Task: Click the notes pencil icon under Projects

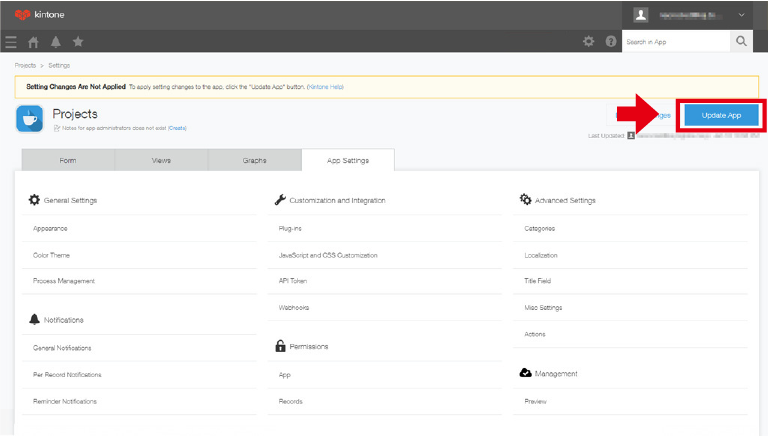Action: 56,128
